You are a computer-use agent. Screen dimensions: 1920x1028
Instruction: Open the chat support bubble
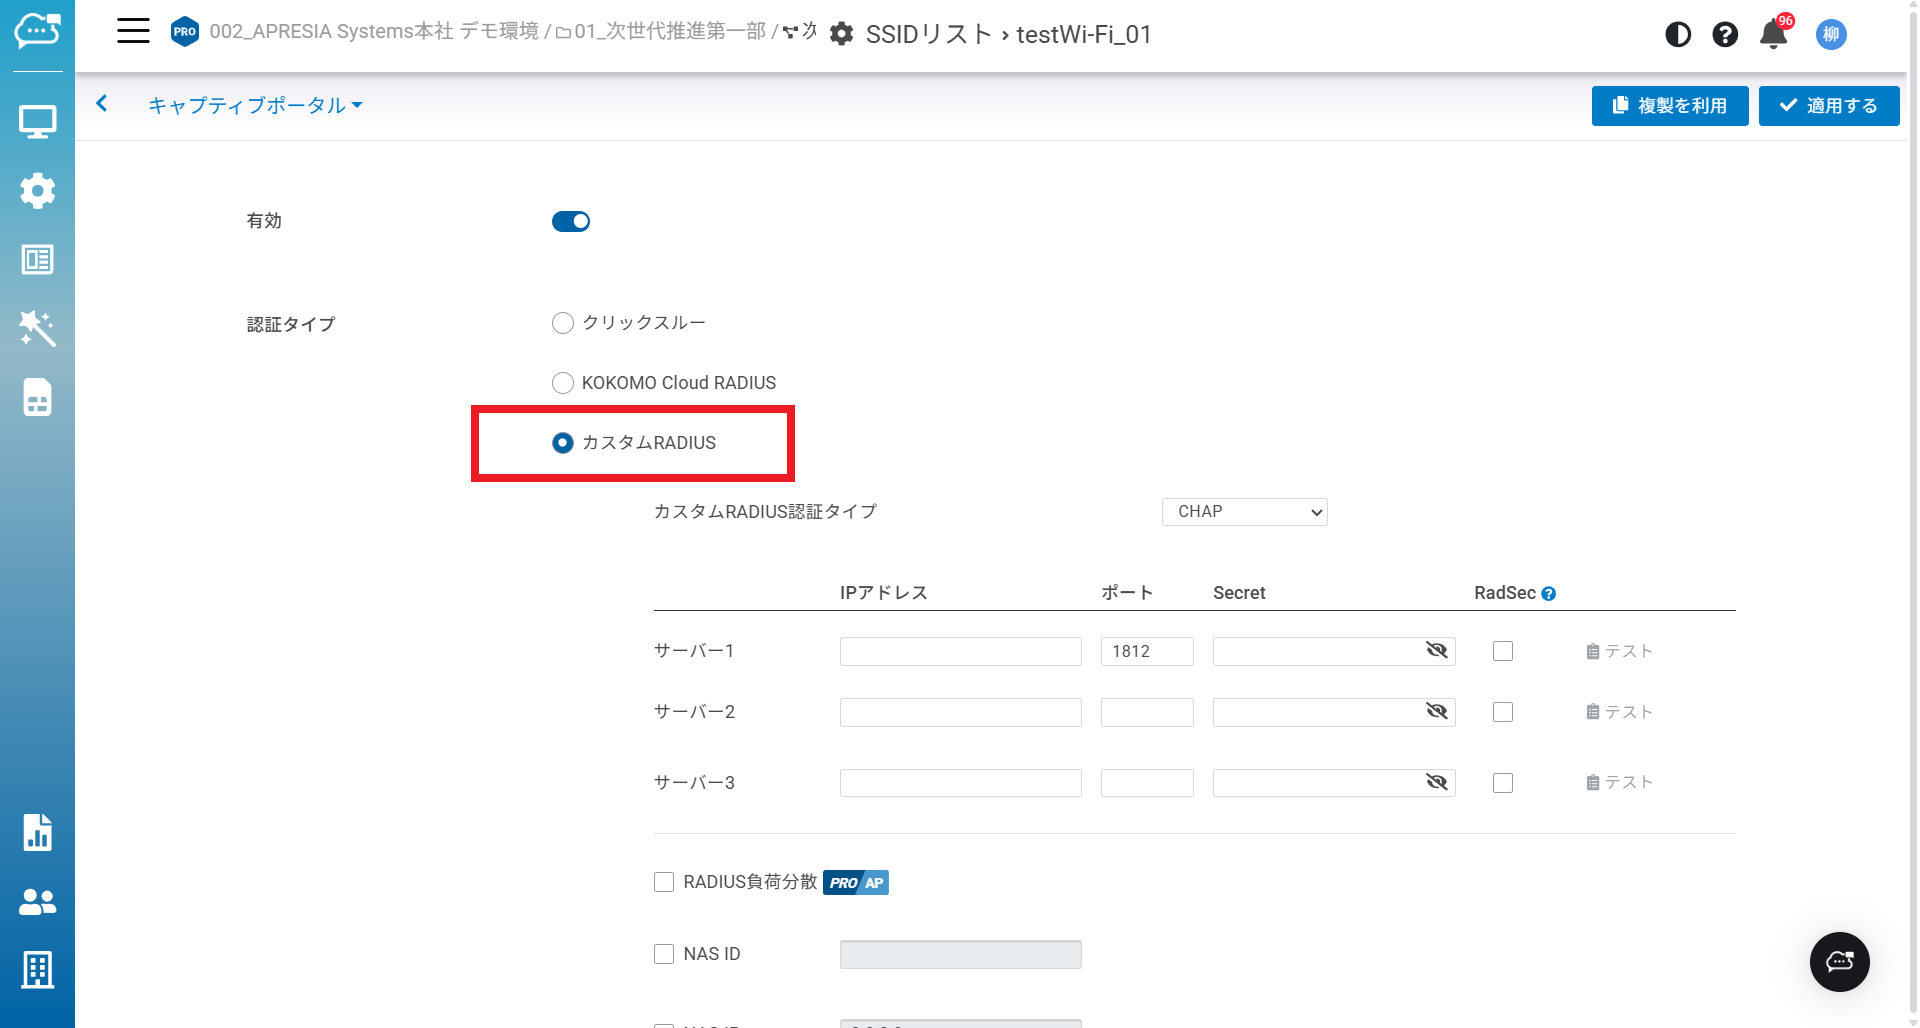[1839, 962]
